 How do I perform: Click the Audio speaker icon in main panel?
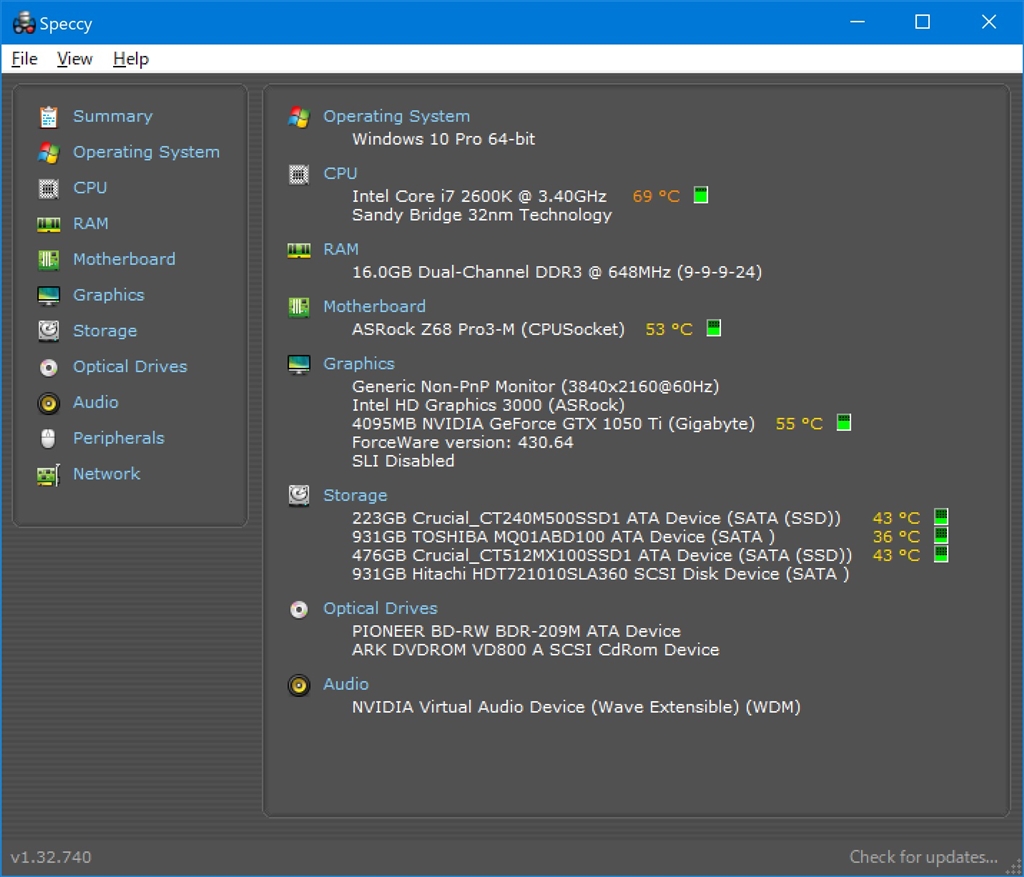pos(299,685)
